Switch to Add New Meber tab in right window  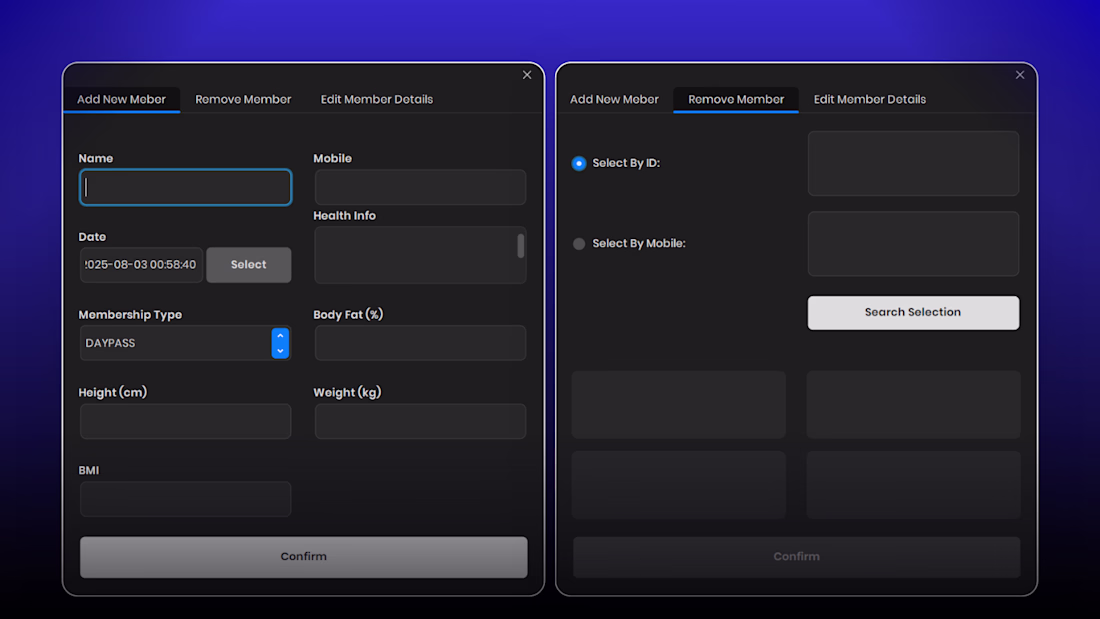click(614, 100)
